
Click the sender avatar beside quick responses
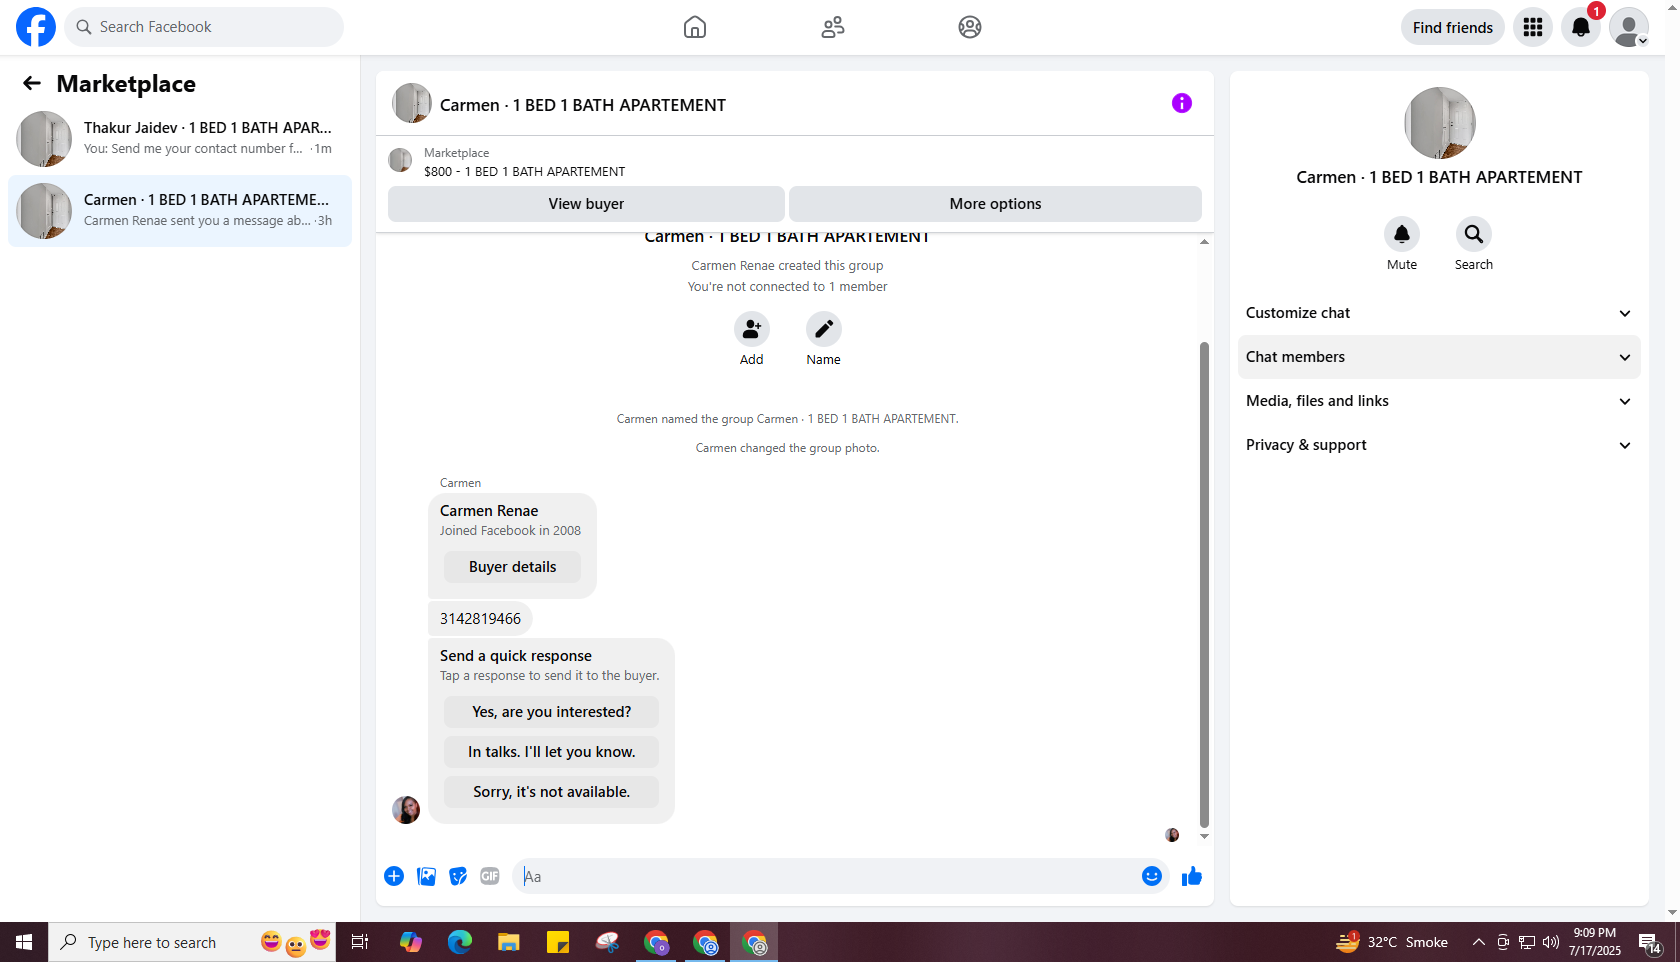point(406,809)
